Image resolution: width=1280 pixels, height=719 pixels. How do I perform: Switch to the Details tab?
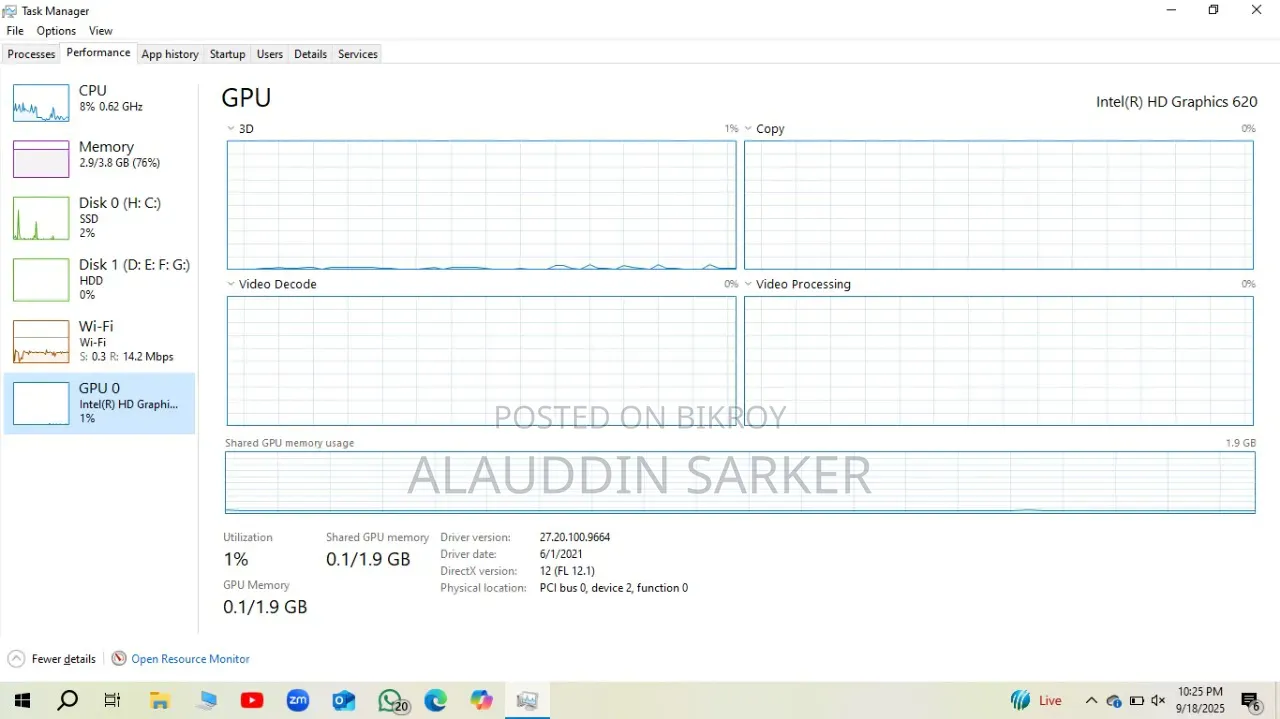click(x=310, y=54)
